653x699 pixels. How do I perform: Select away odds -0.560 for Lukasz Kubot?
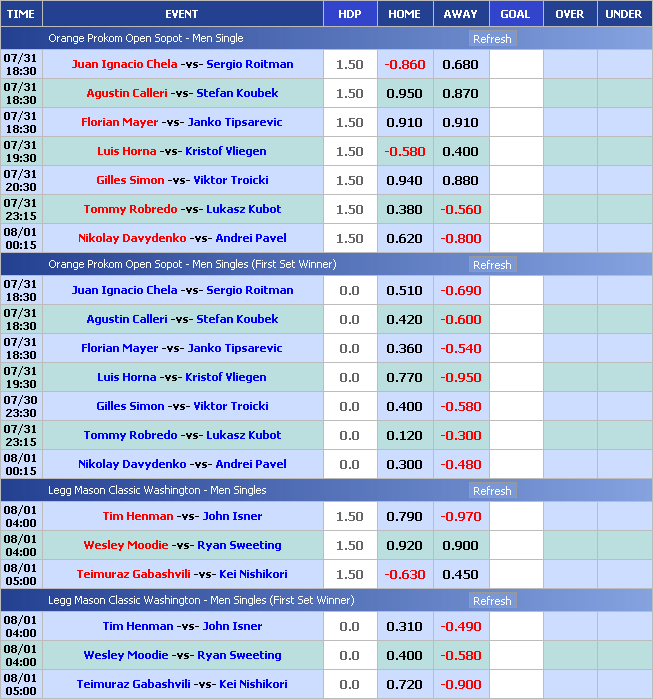click(460, 209)
